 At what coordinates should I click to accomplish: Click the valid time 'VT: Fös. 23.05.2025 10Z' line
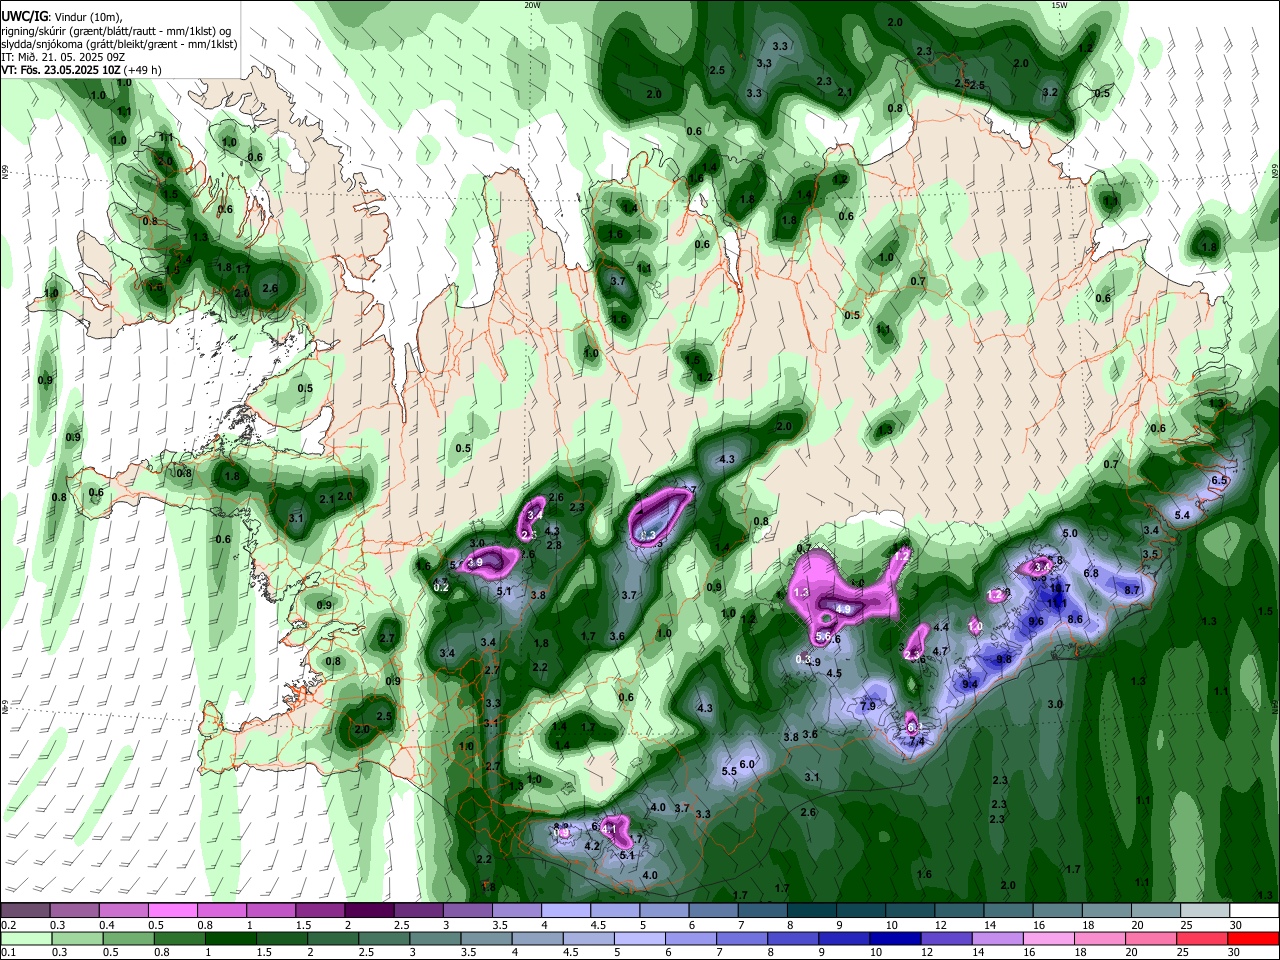tap(62, 70)
